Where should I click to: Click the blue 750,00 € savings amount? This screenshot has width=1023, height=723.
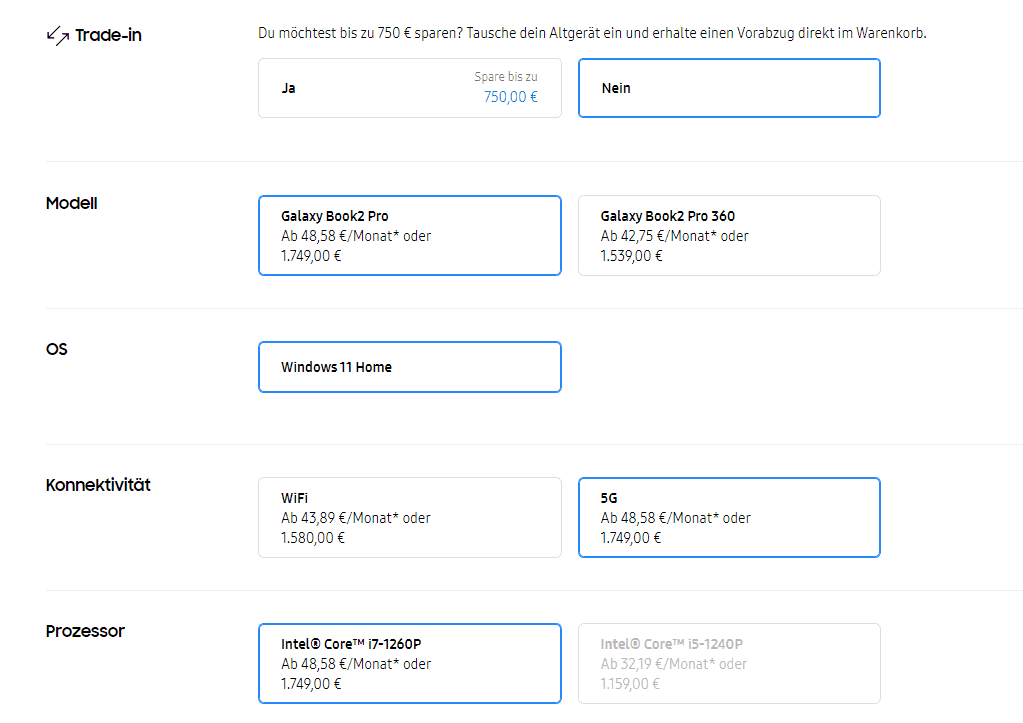(510, 97)
